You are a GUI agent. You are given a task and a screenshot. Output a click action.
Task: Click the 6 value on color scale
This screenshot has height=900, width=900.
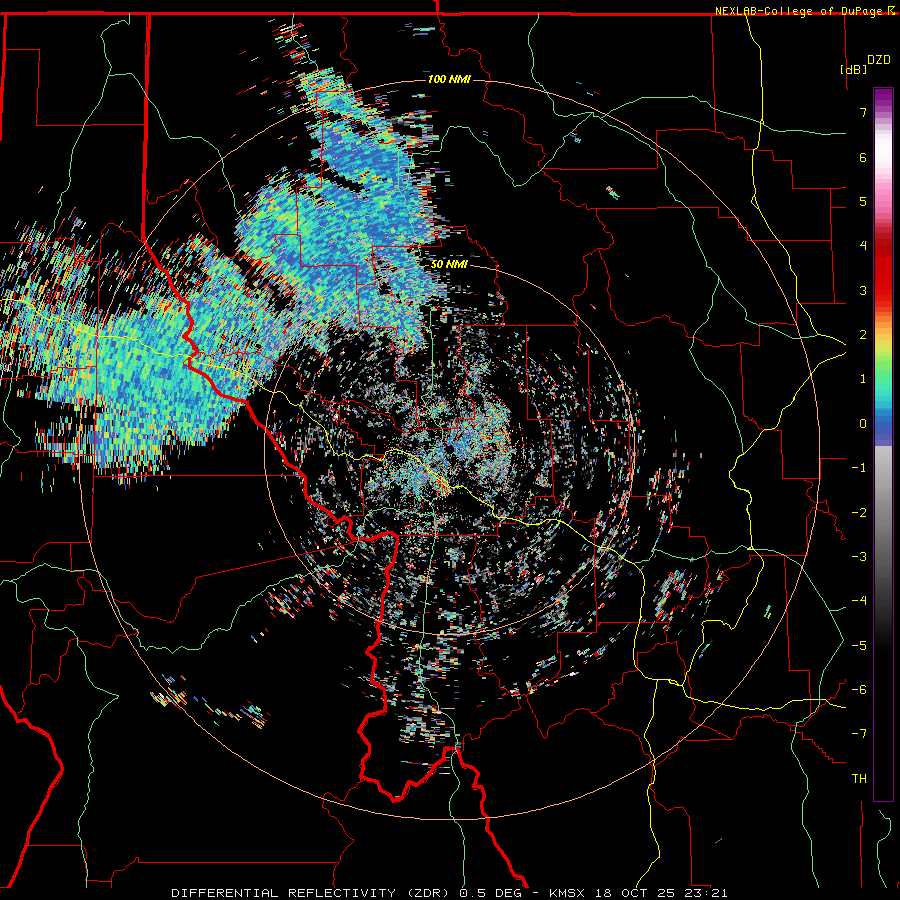pyautogui.click(x=863, y=157)
